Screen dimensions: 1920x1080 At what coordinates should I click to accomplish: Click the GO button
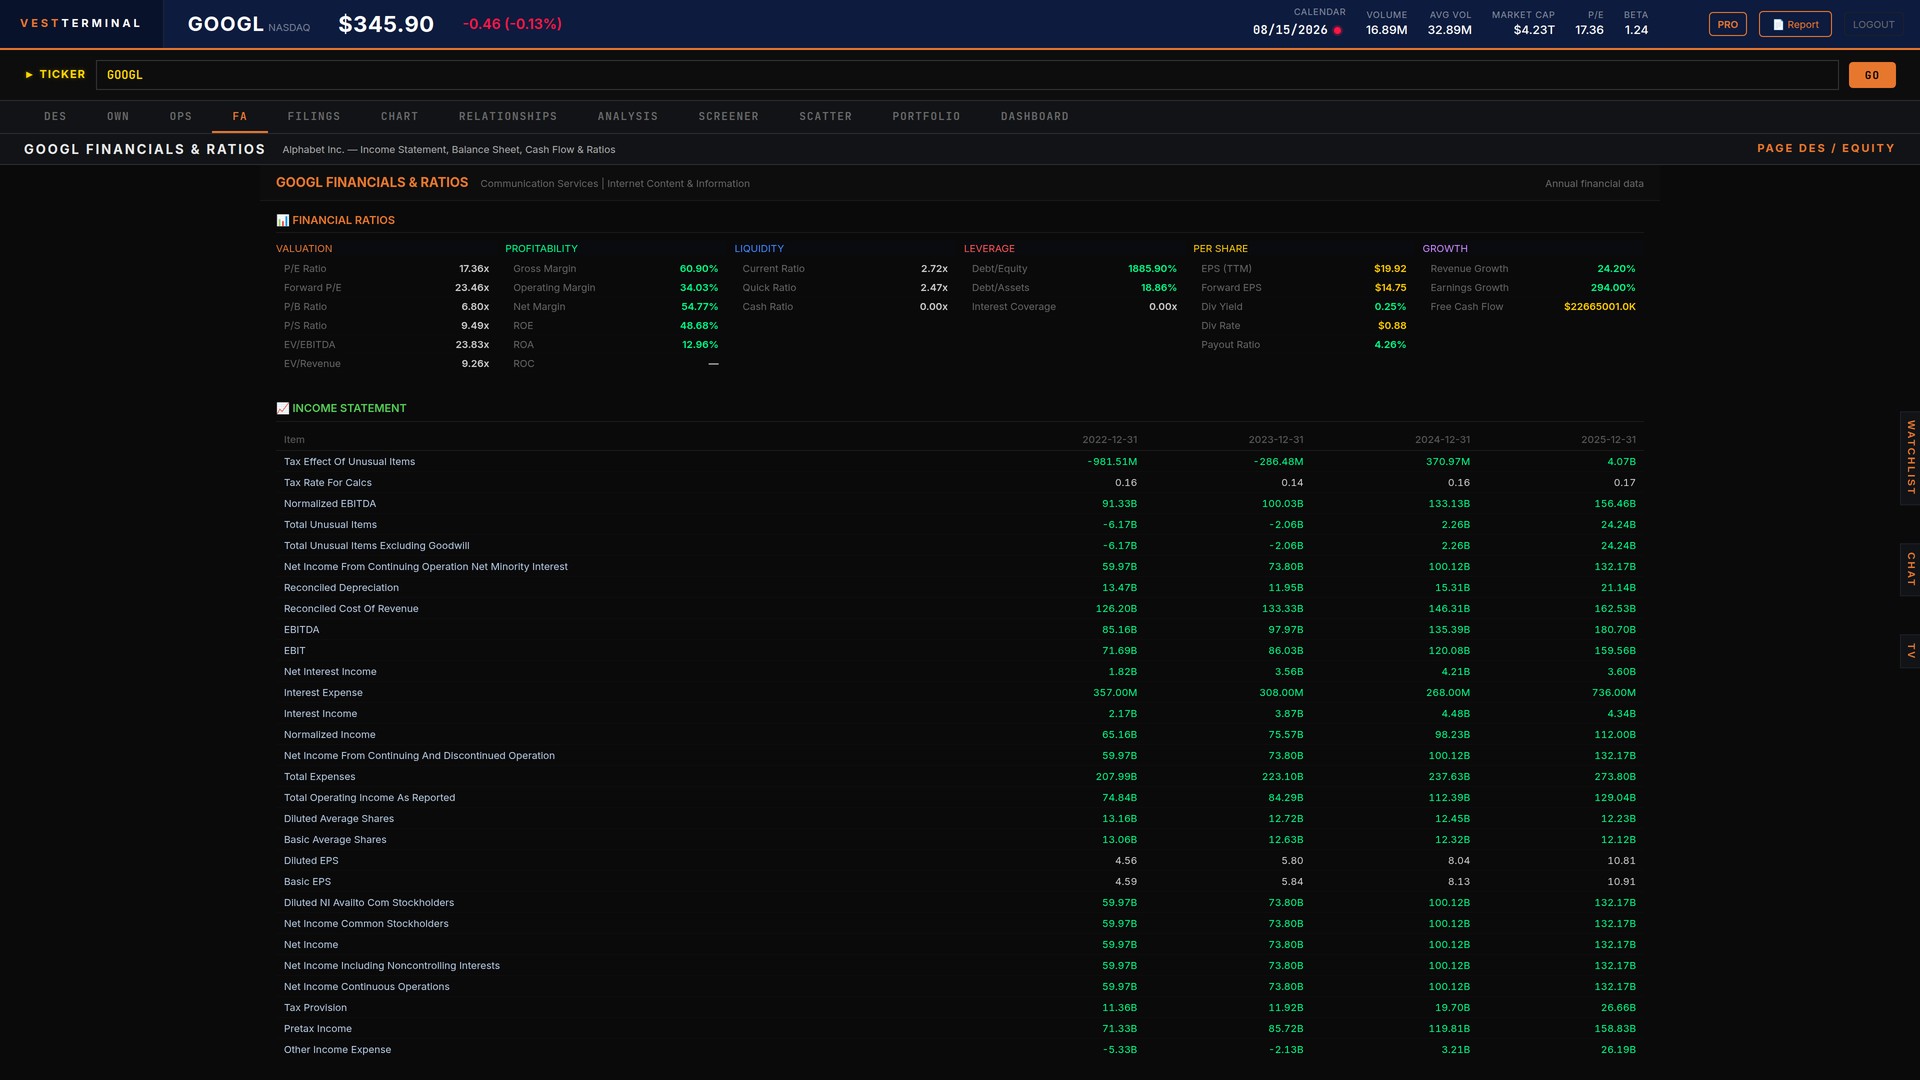click(x=1872, y=75)
